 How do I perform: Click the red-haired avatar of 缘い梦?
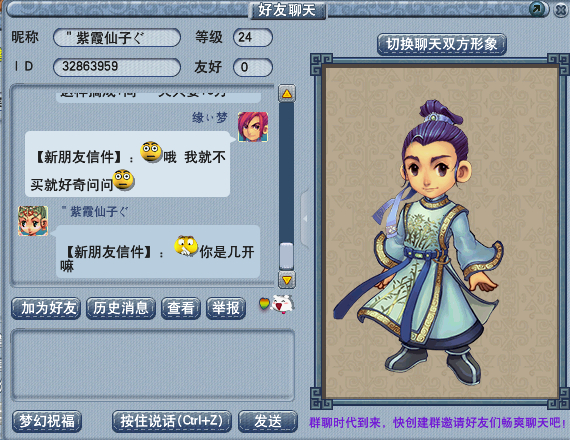tap(253, 127)
